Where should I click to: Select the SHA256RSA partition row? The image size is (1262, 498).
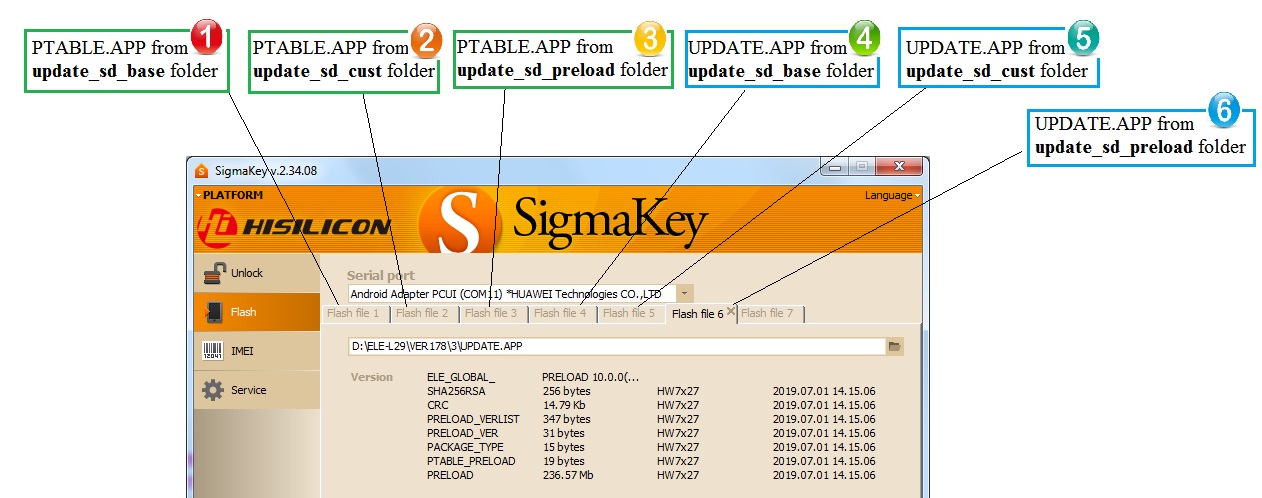650,391
